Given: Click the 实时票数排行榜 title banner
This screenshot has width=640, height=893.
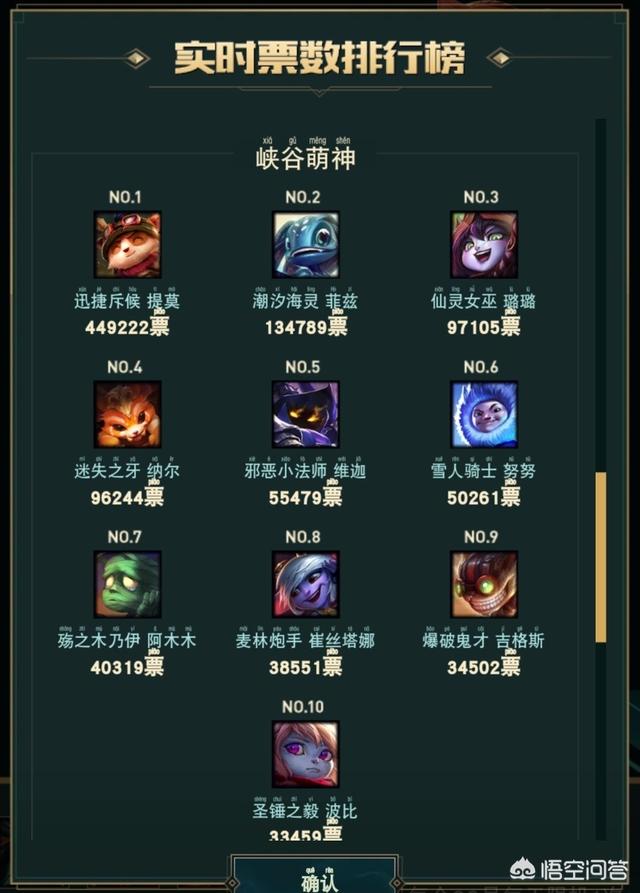Looking at the screenshot, I should point(319,58).
